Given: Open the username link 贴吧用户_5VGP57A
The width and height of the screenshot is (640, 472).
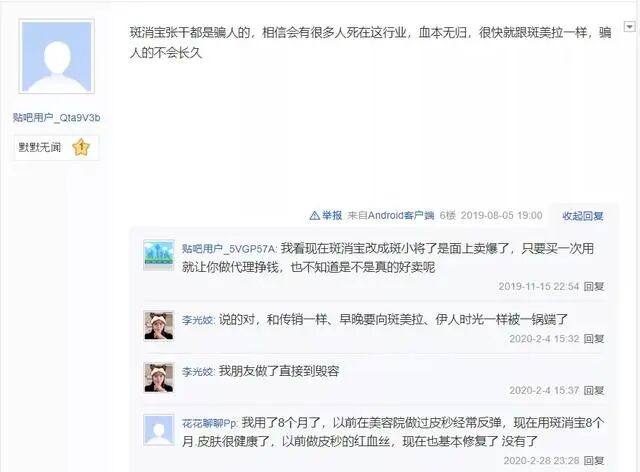Looking at the screenshot, I should click(x=229, y=249).
